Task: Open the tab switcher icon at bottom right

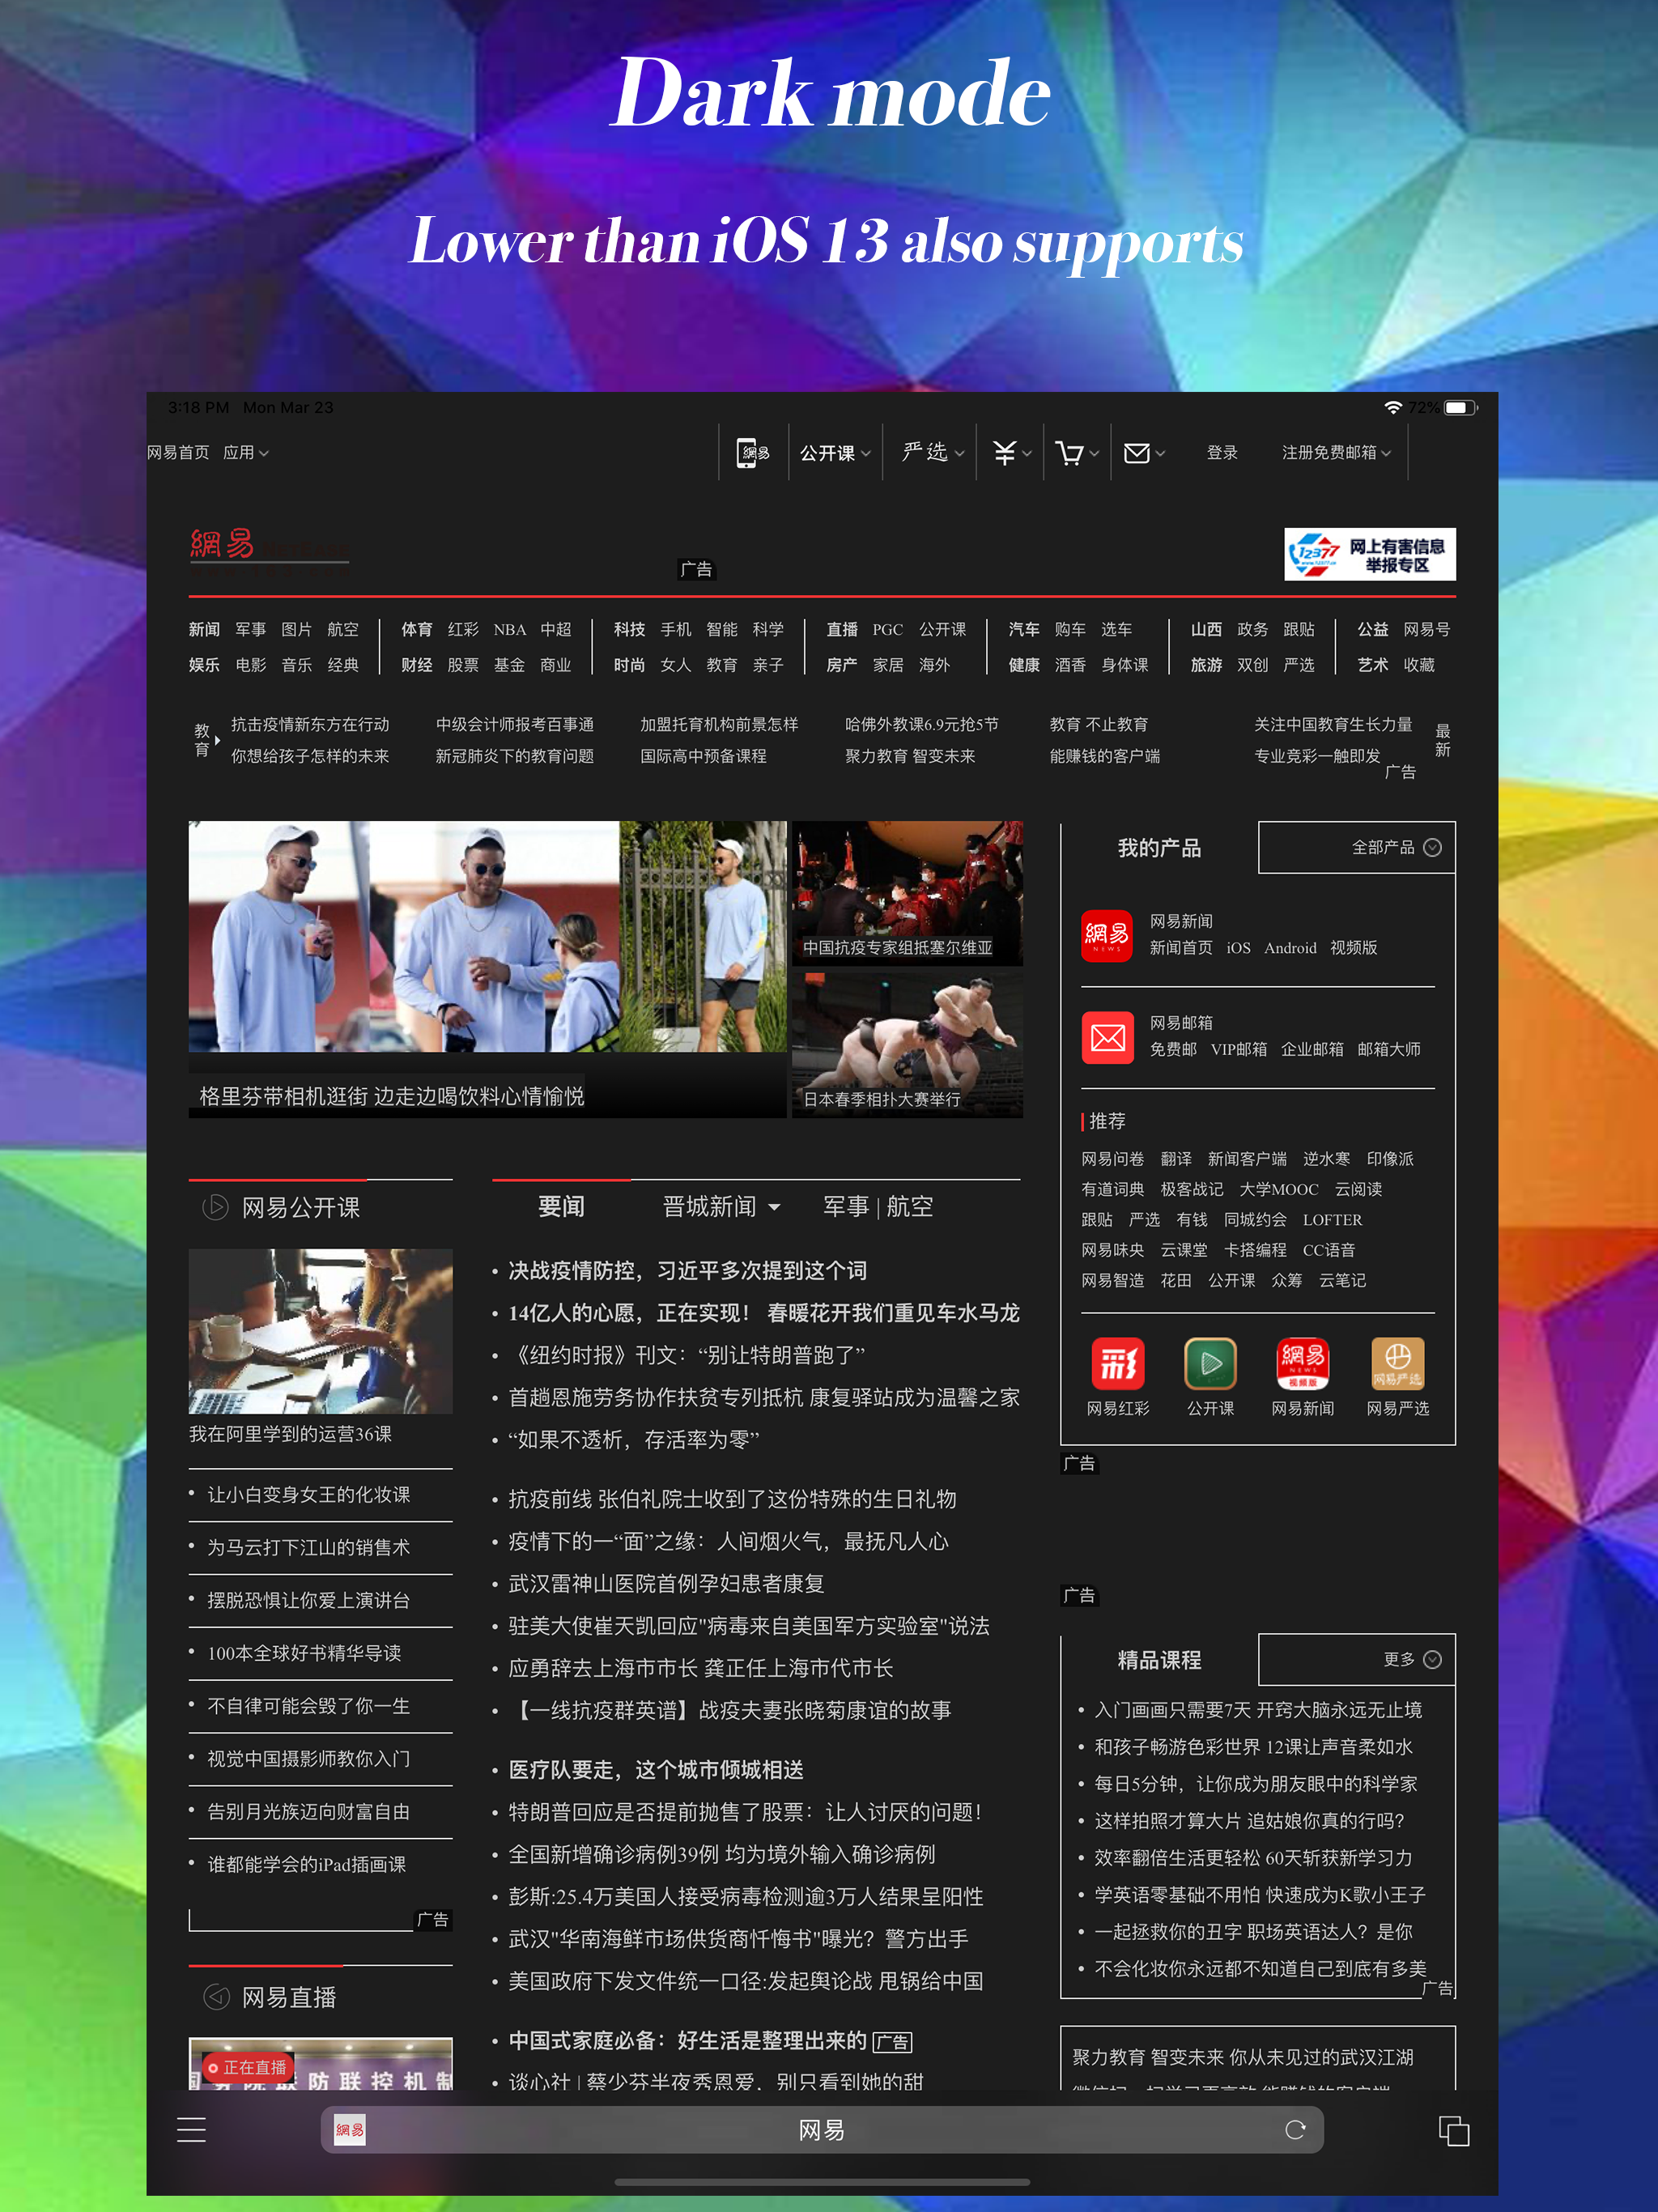Action: (1453, 2129)
